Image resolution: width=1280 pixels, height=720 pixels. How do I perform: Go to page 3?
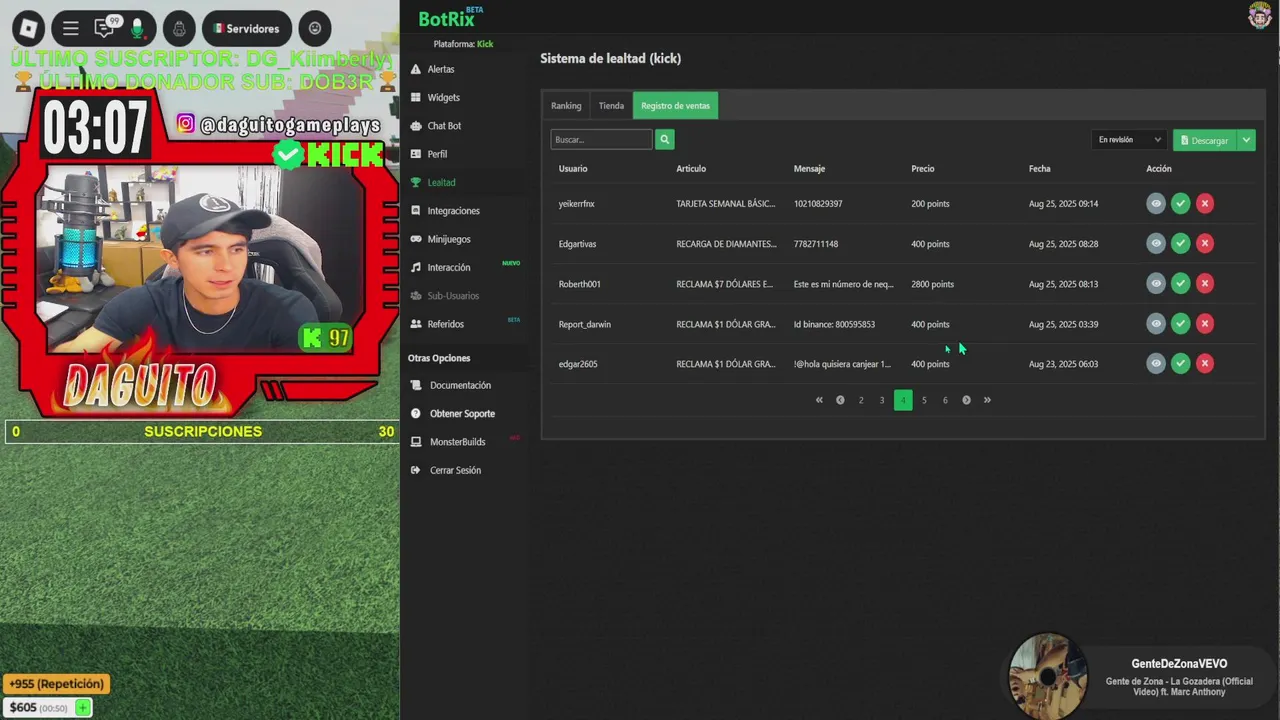(x=882, y=400)
